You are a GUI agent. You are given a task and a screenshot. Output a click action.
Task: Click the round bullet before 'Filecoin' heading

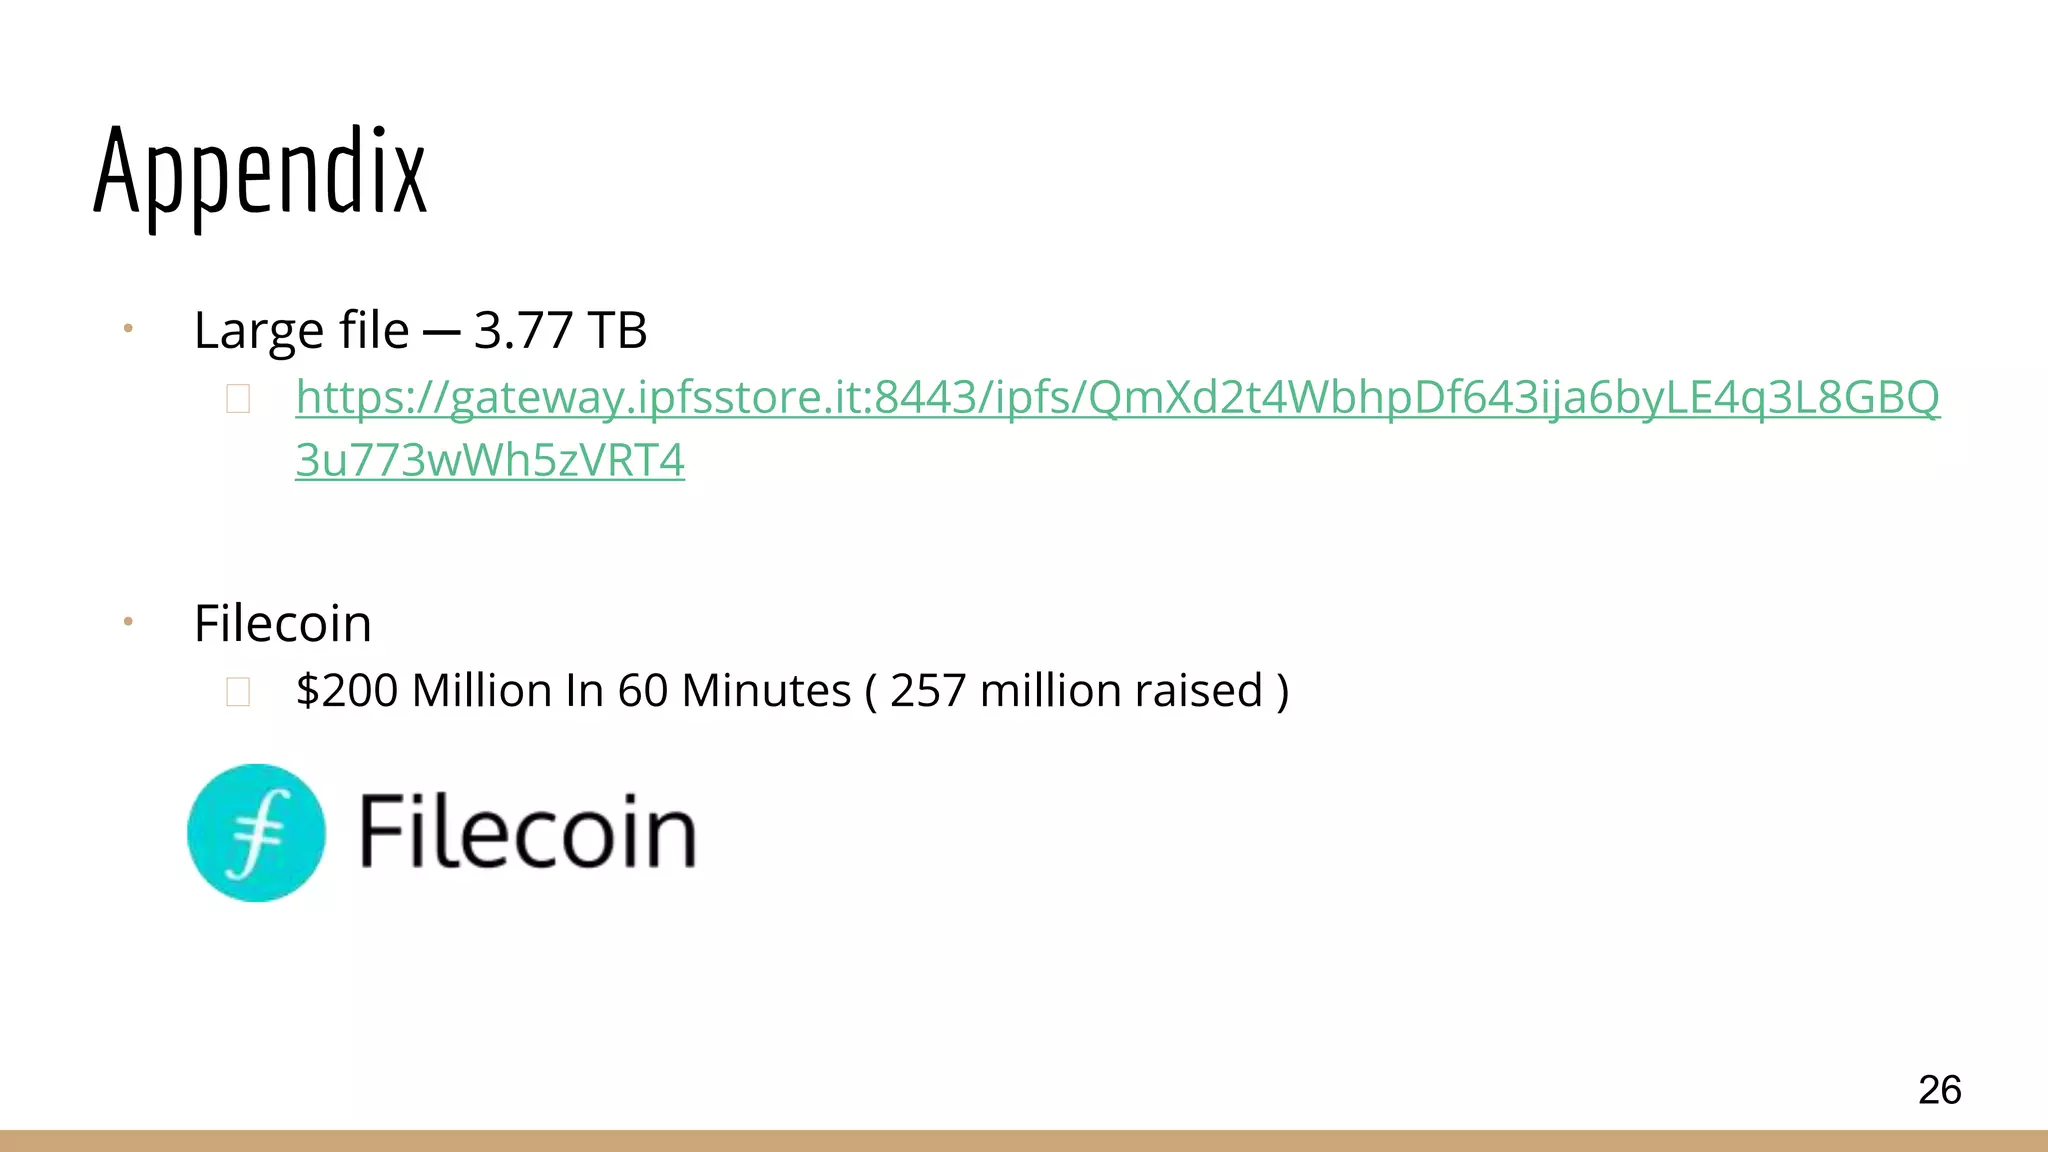[128, 622]
